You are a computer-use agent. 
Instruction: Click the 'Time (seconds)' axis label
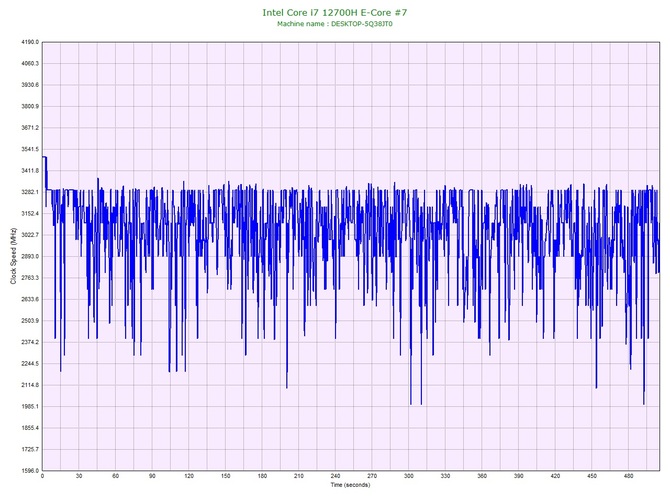[350, 485]
